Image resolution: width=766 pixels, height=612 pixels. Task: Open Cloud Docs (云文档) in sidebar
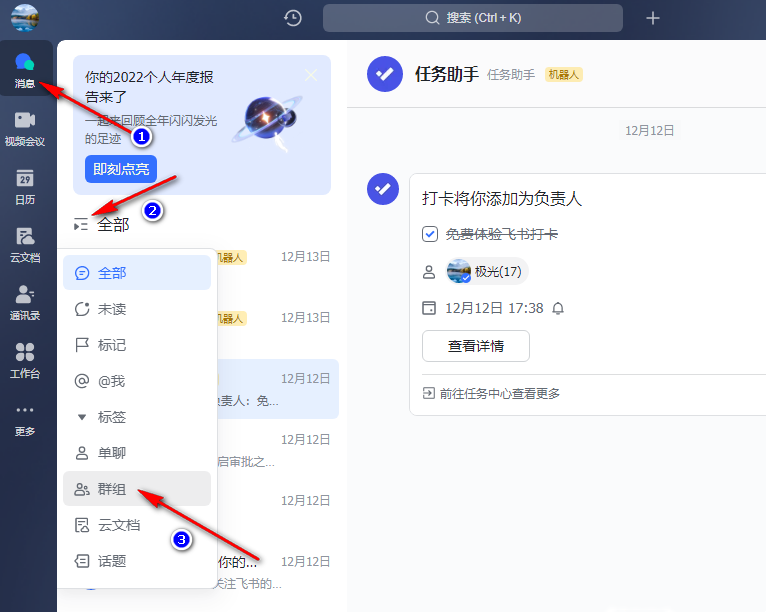25,243
